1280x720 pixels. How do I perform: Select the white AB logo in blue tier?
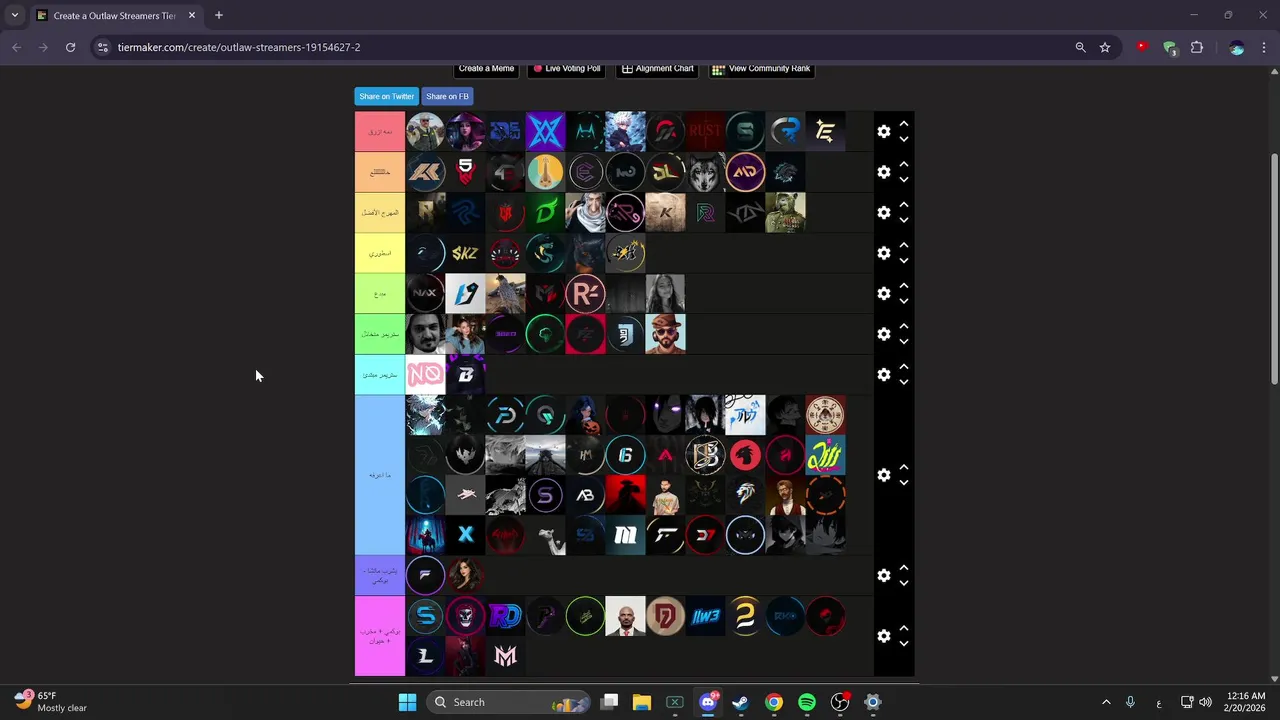point(585,495)
